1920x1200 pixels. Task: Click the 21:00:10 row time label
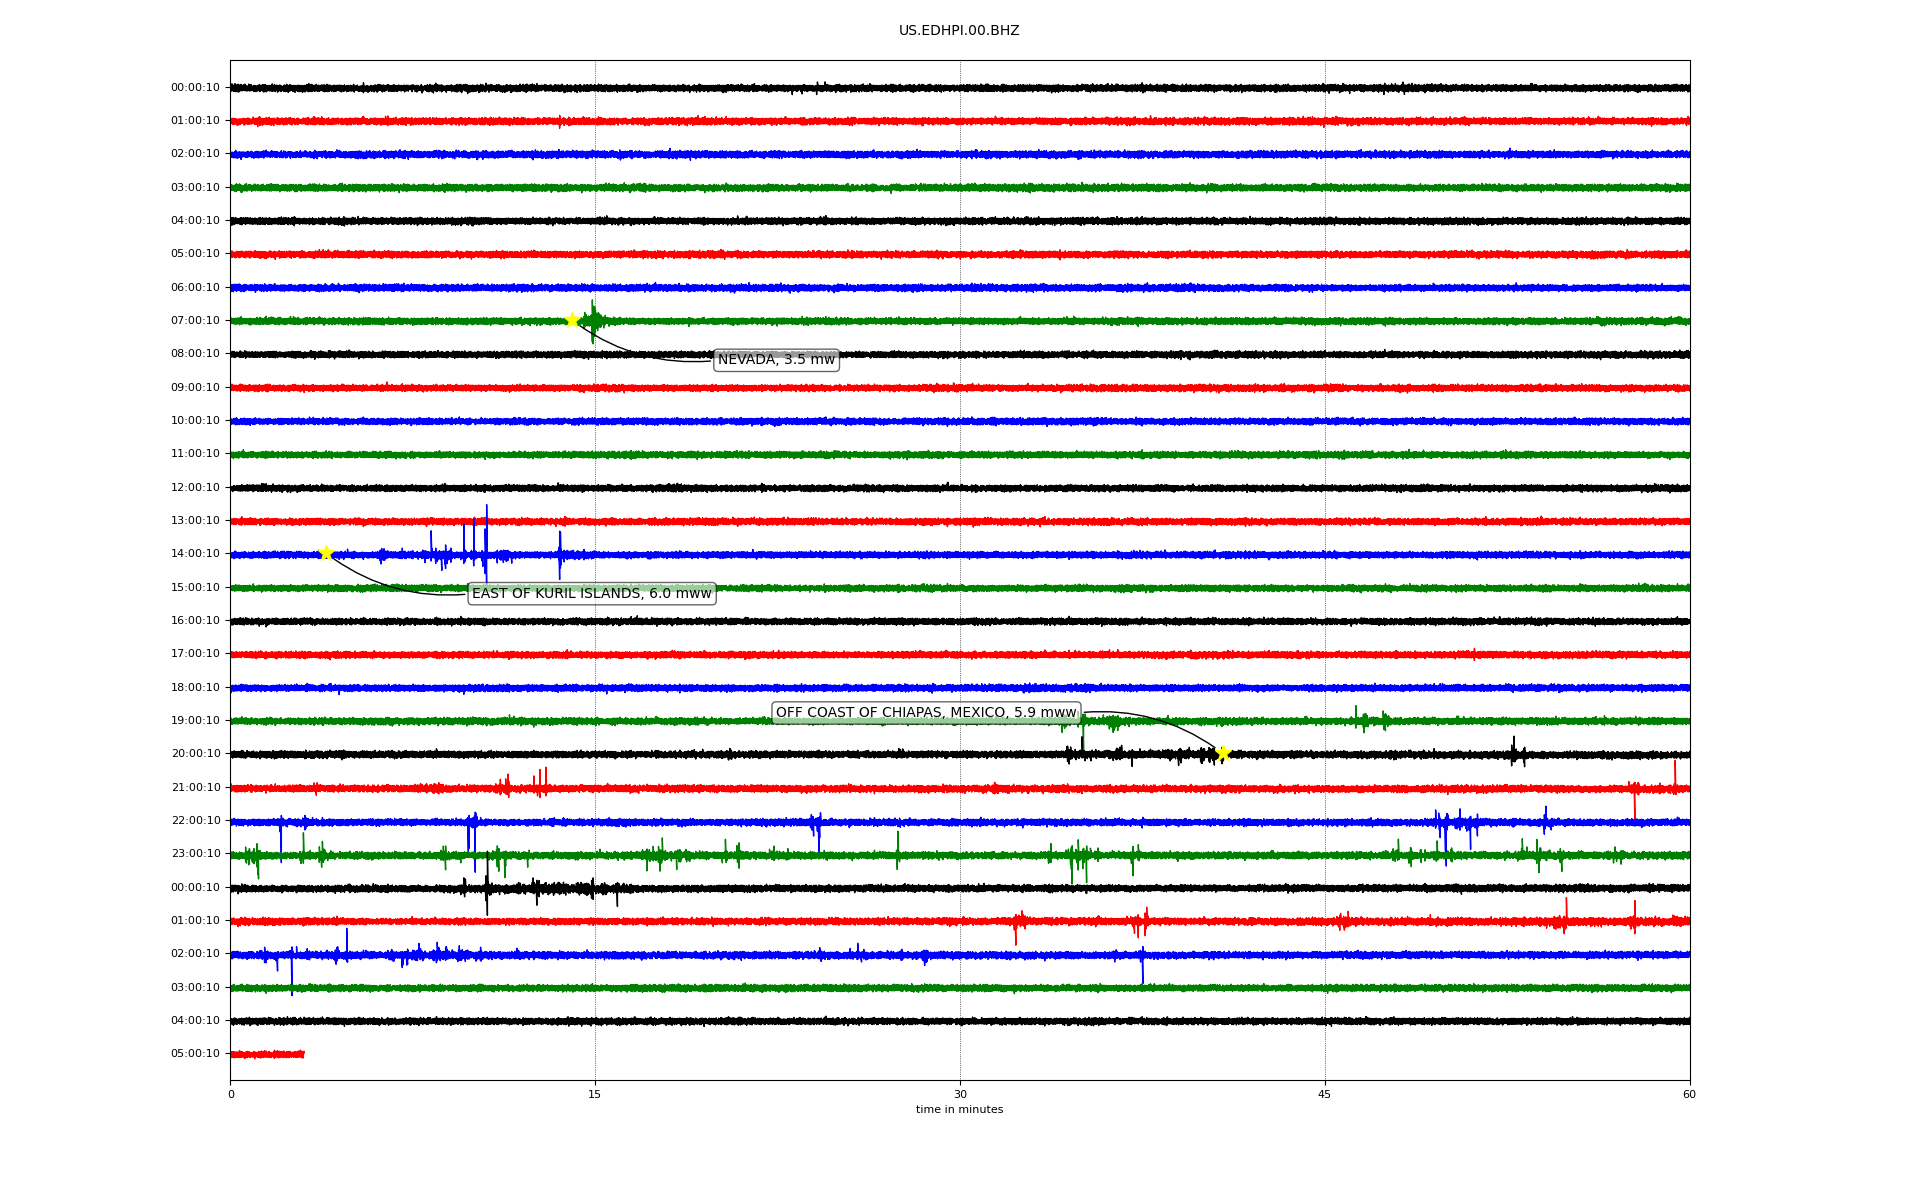tap(195, 788)
